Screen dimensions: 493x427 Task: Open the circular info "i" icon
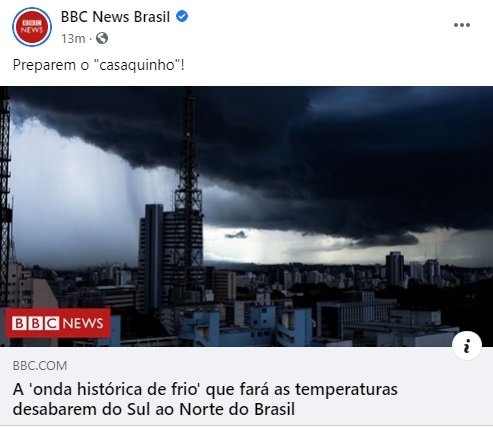467,346
